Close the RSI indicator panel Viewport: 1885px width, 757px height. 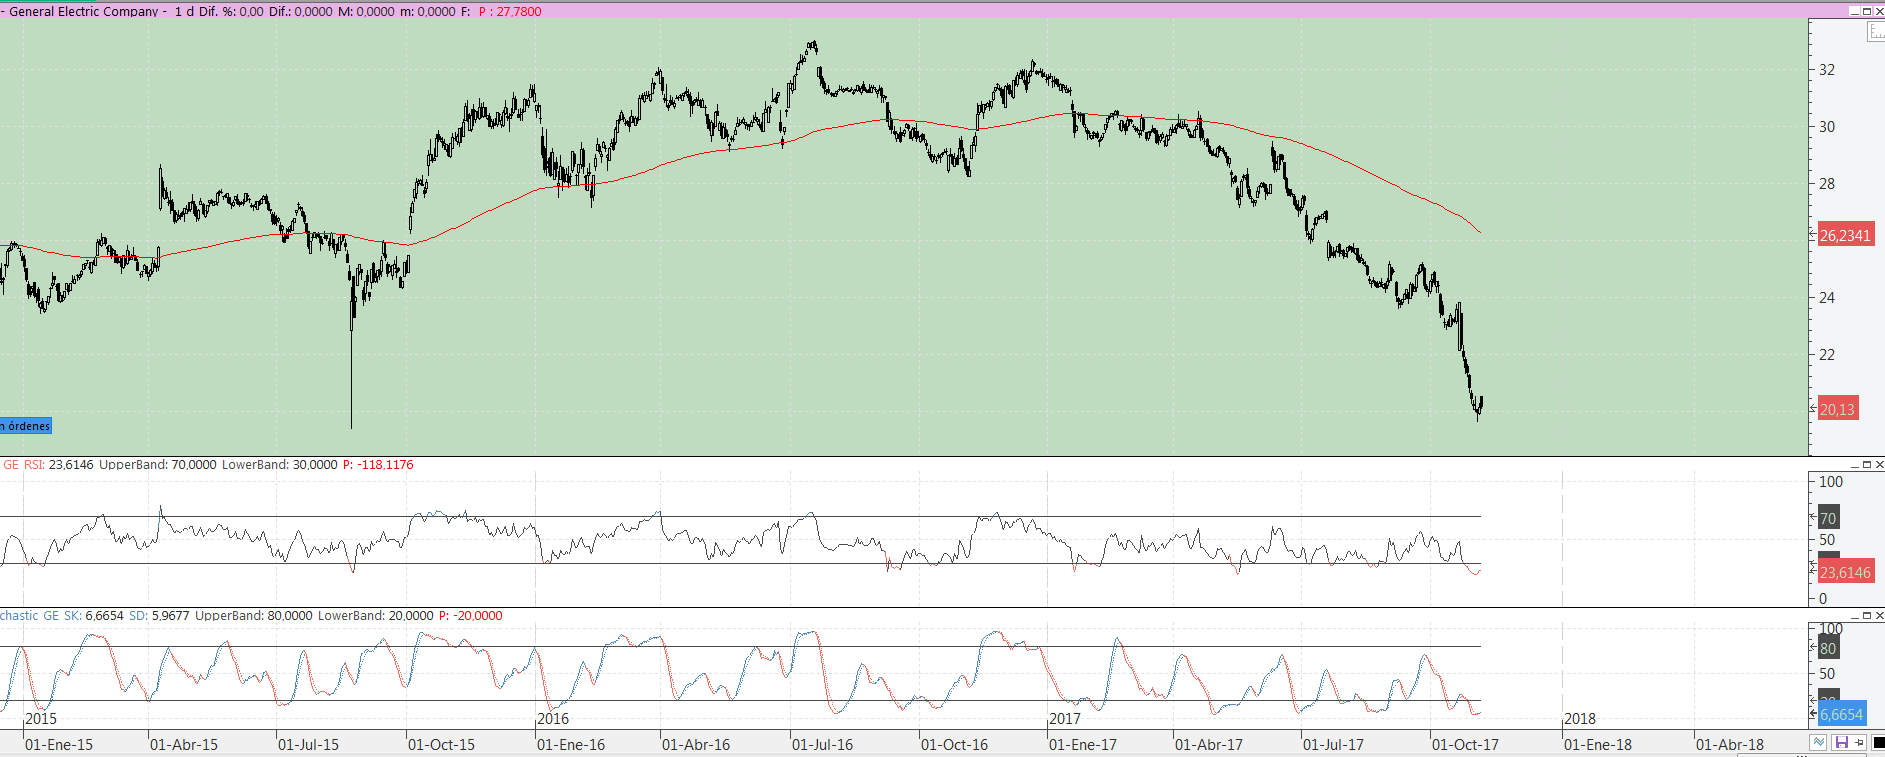[1879, 465]
